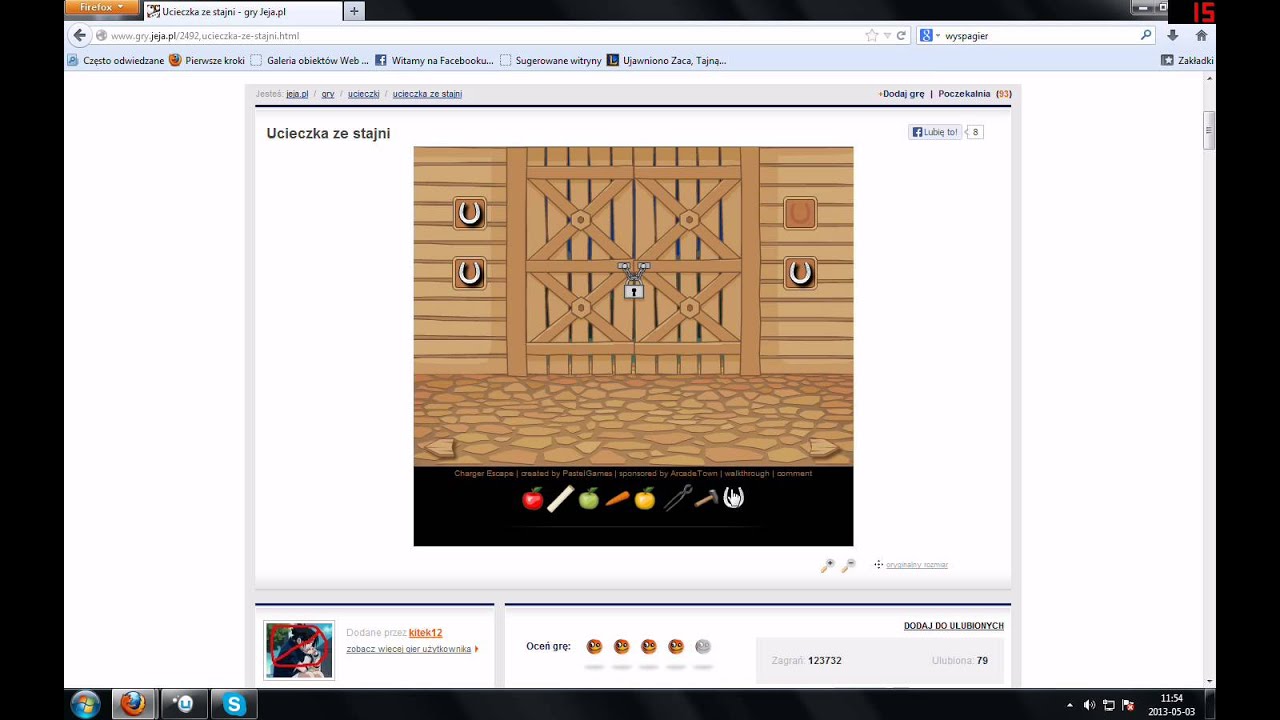Click the page vertical scrollbar thumb

1209,130
